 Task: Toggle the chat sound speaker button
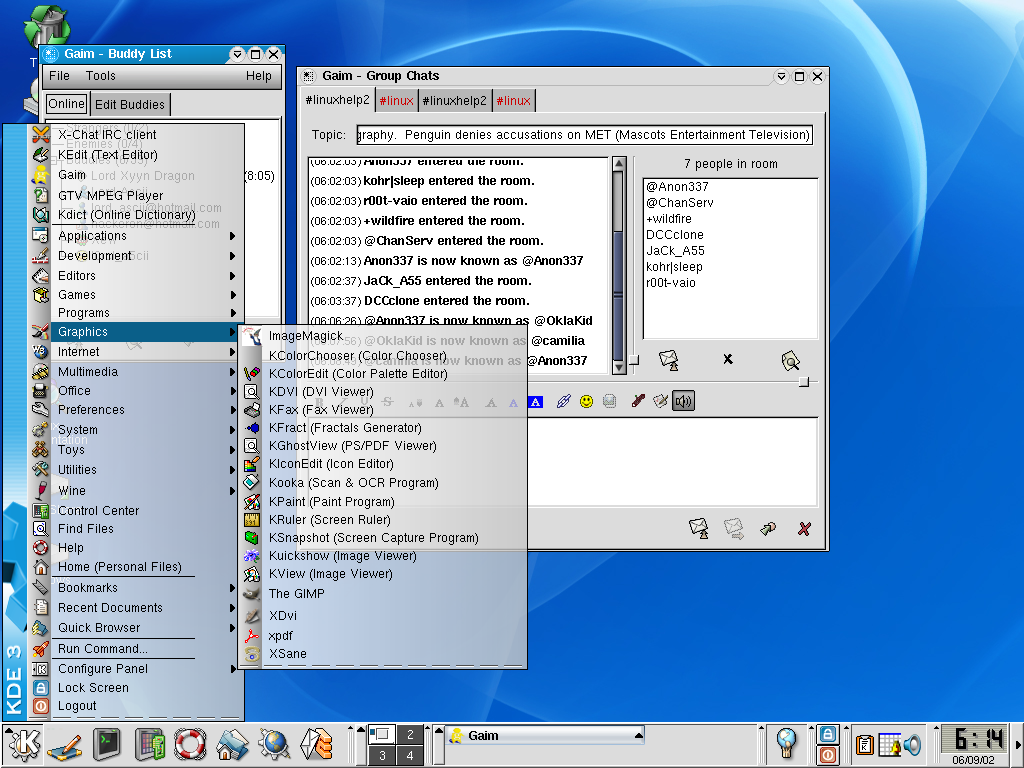pos(683,401)
